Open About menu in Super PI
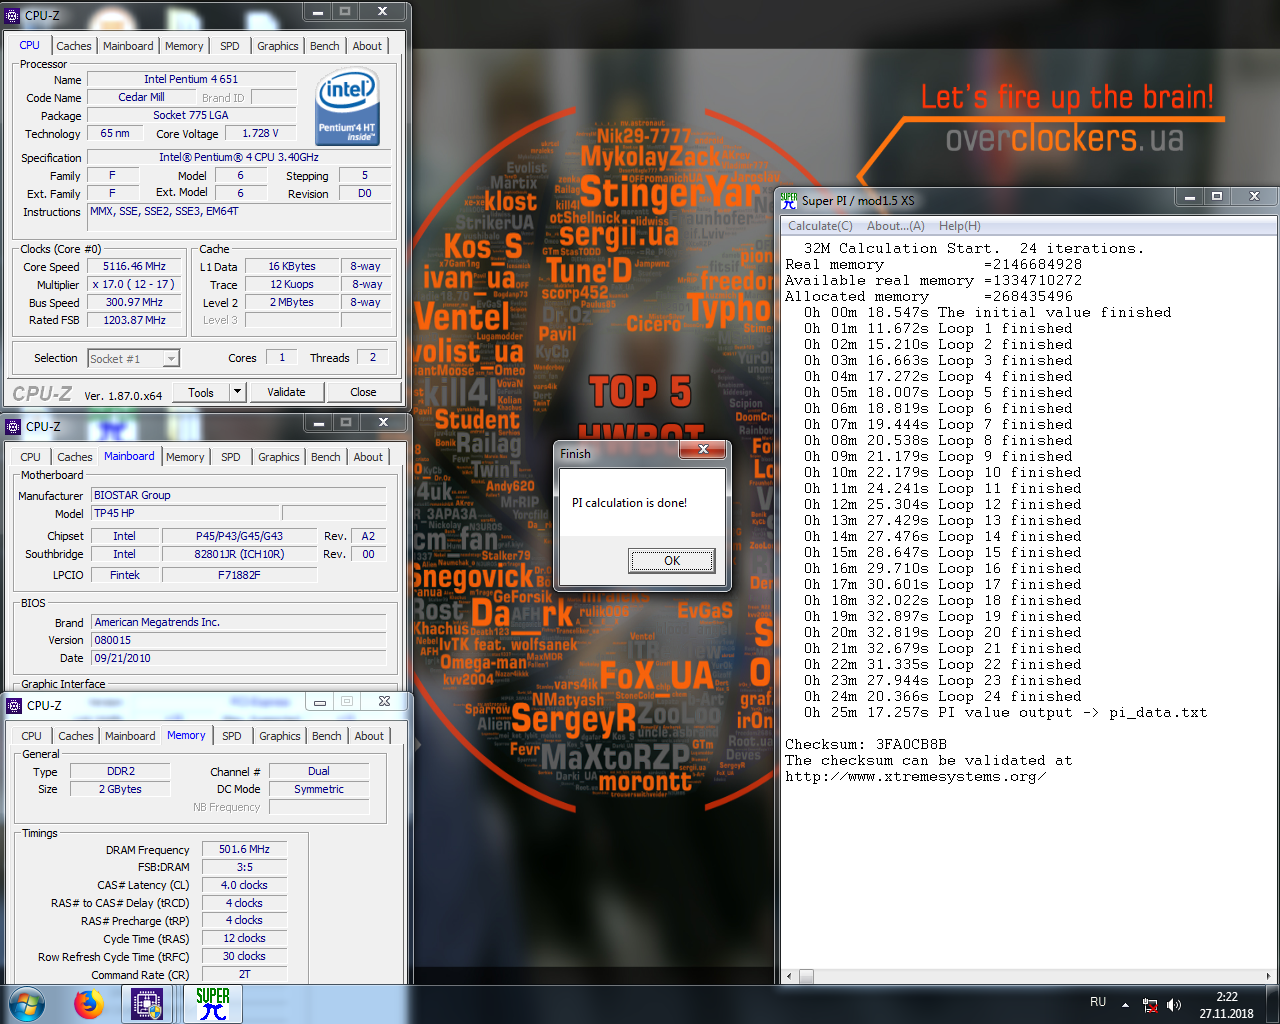1280x1024 pixels. tap(895, 226)
